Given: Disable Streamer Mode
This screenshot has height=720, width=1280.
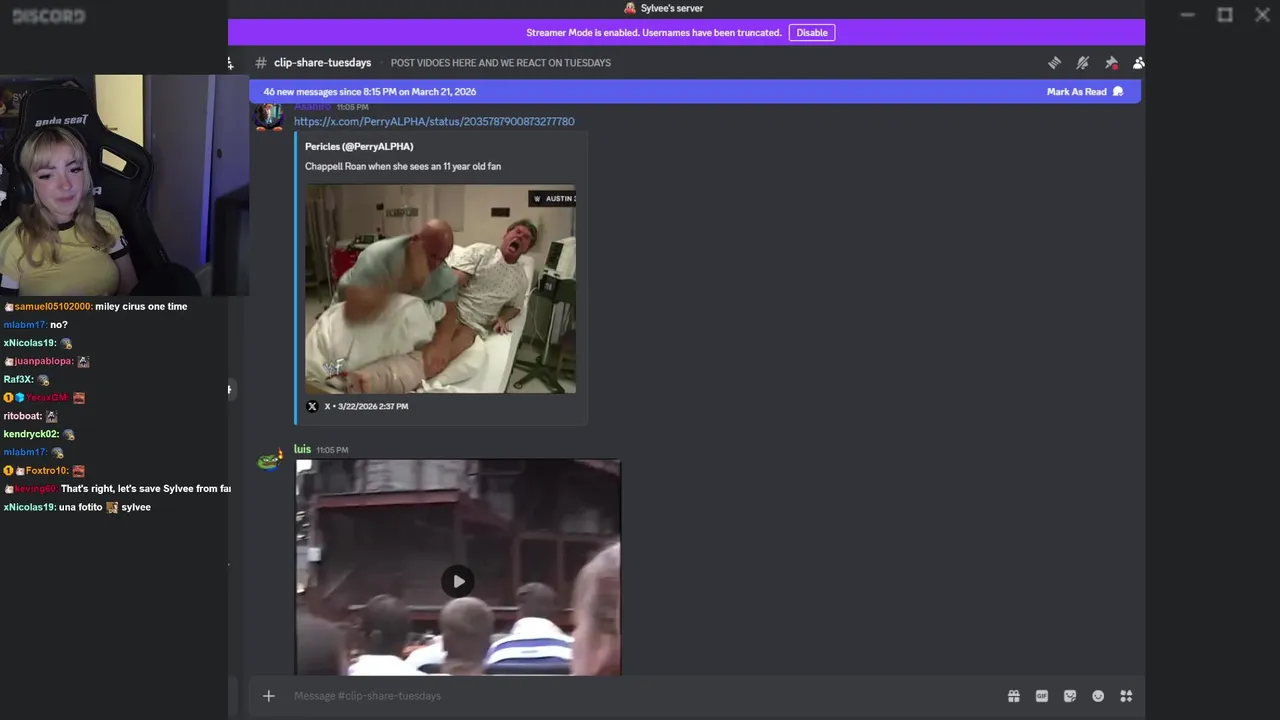Looking at the screenshot, I should (812, 33).
